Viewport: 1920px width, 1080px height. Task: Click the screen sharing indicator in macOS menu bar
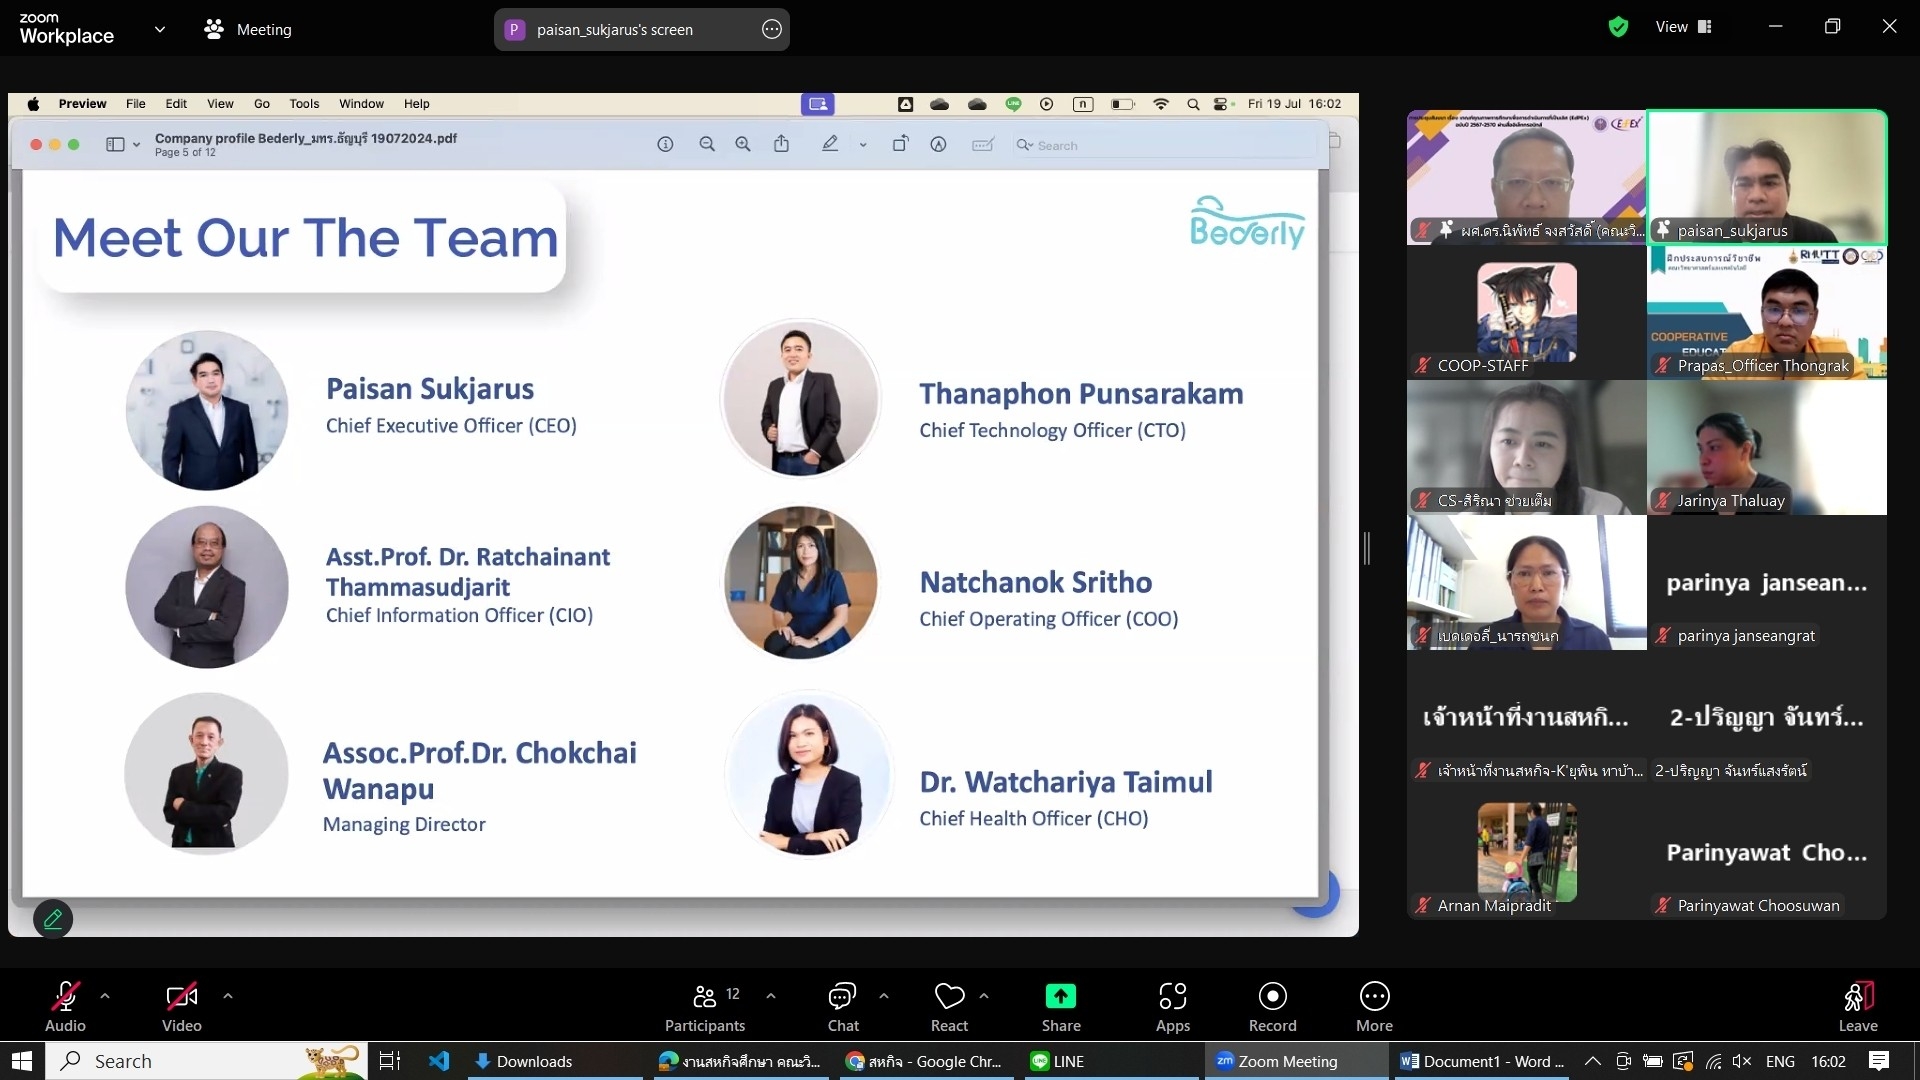coord(818,104)
